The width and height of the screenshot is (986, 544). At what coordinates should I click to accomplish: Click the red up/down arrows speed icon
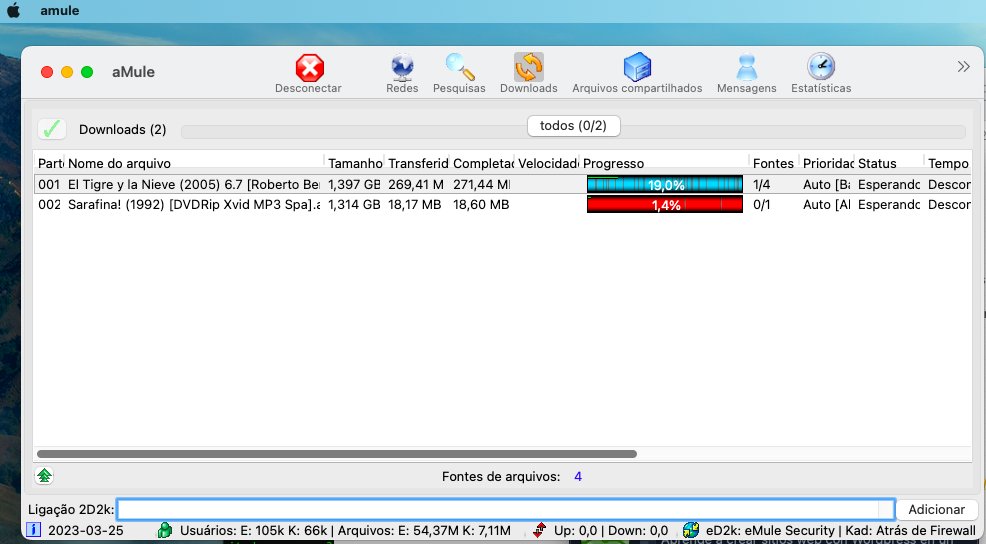click(x=540, y=530)
